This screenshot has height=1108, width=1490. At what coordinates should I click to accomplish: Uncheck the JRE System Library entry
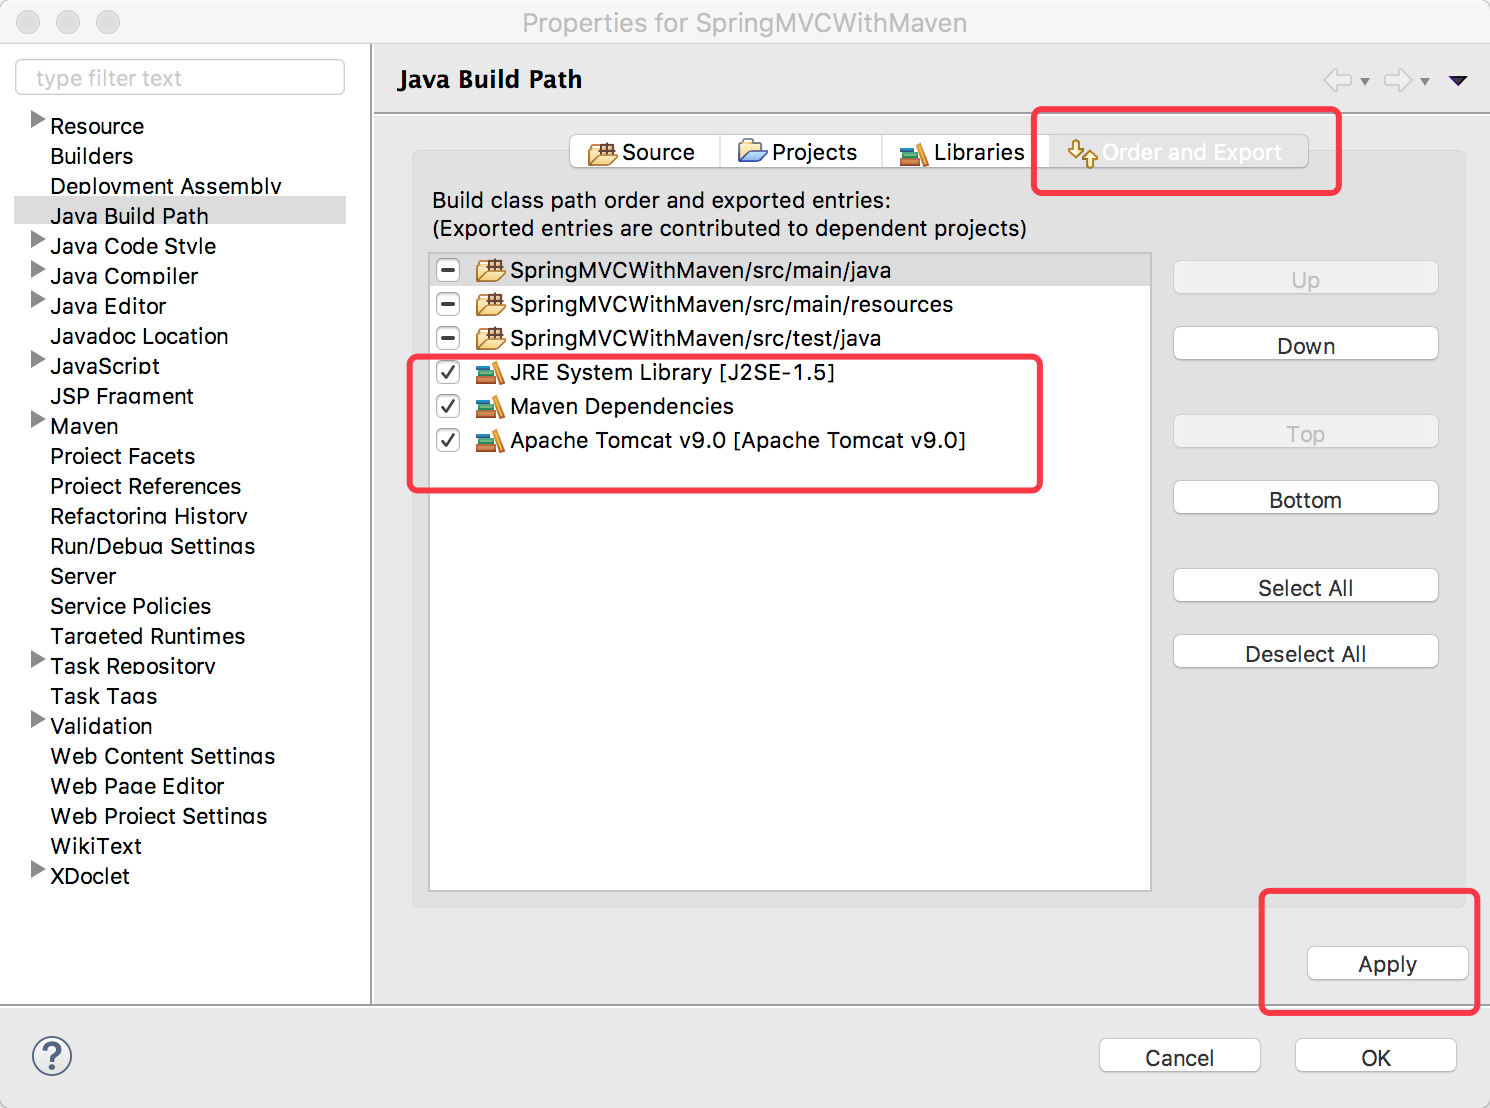click(x=447, y=372)
